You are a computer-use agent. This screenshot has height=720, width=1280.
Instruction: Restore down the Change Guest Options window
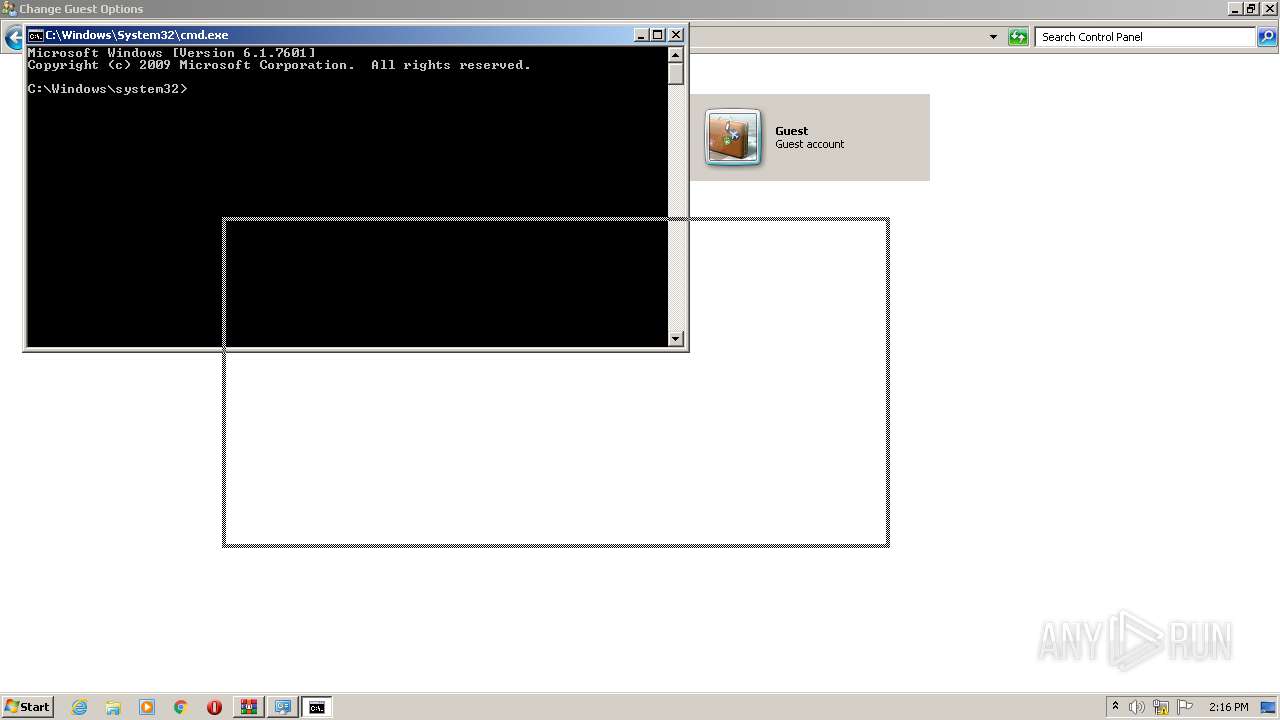coord(1251,9)
